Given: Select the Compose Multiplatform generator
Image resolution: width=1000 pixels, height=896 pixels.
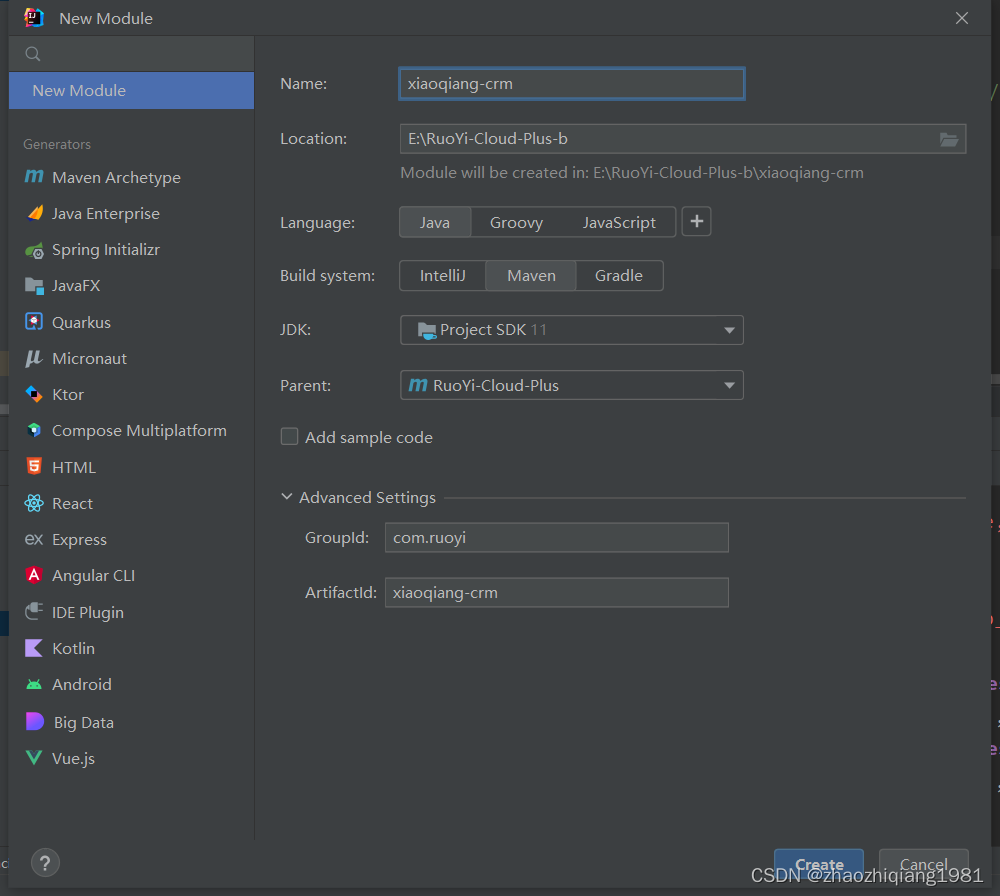Looking at the screenshot, I should click(x=136, y=430).
